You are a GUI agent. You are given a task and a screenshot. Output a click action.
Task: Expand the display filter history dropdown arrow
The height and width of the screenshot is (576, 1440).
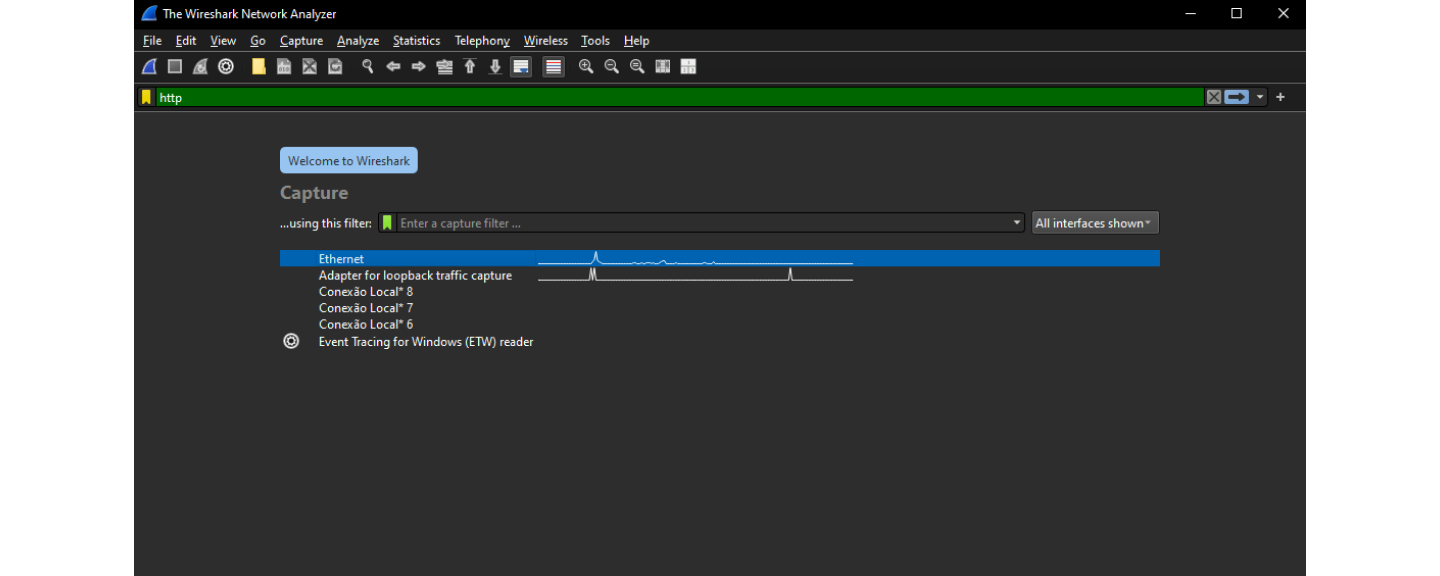point(1260,97)
